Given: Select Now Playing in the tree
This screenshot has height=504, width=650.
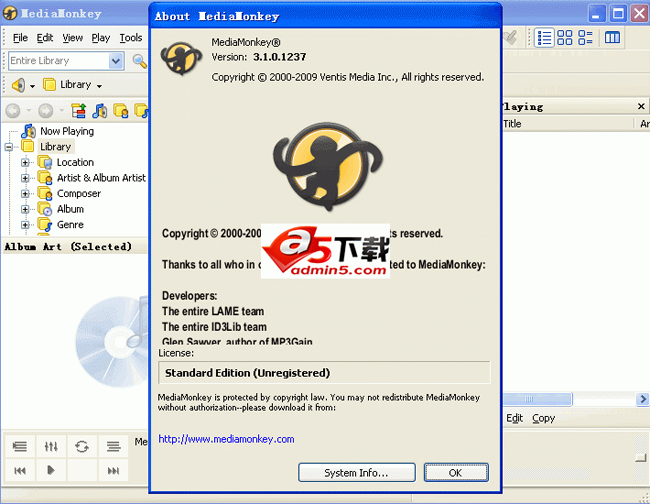Looking at the screenshot, I should (x=67, y=131).
